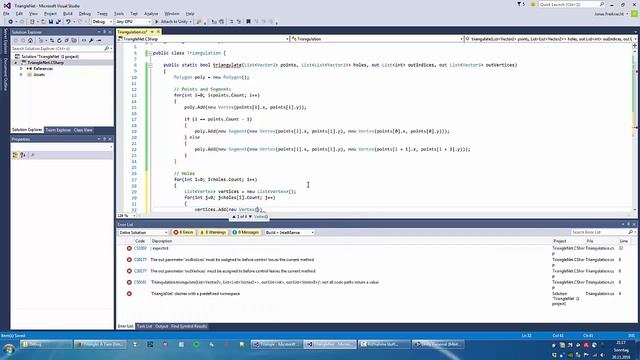Image resolution: width=640 pixels, height=360 pixels.
Task: Click the comment selection toolbar icon
Action: [x=231, y=22]
